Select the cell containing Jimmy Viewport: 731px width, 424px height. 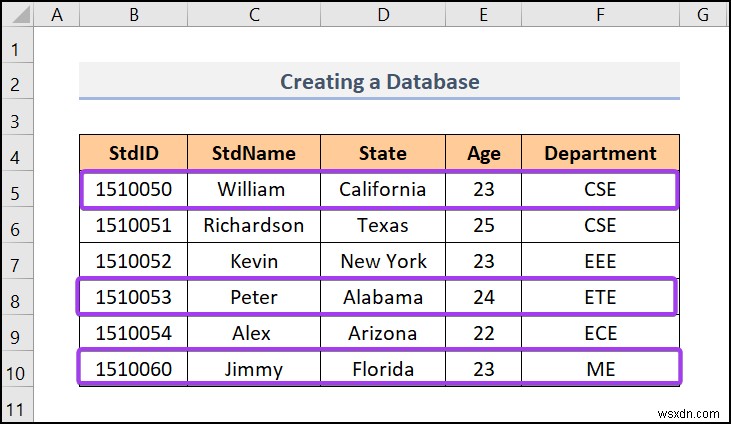[x=254, y=369]
